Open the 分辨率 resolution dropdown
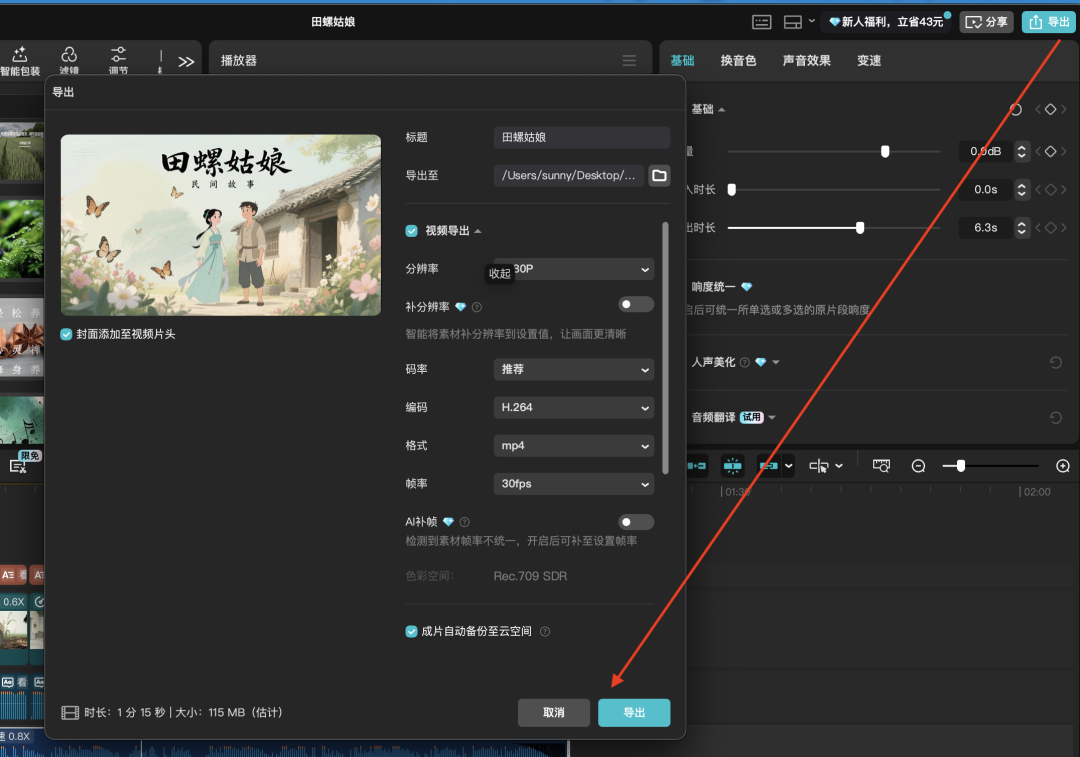This screenshot has height=757, width=1080. 573,269
